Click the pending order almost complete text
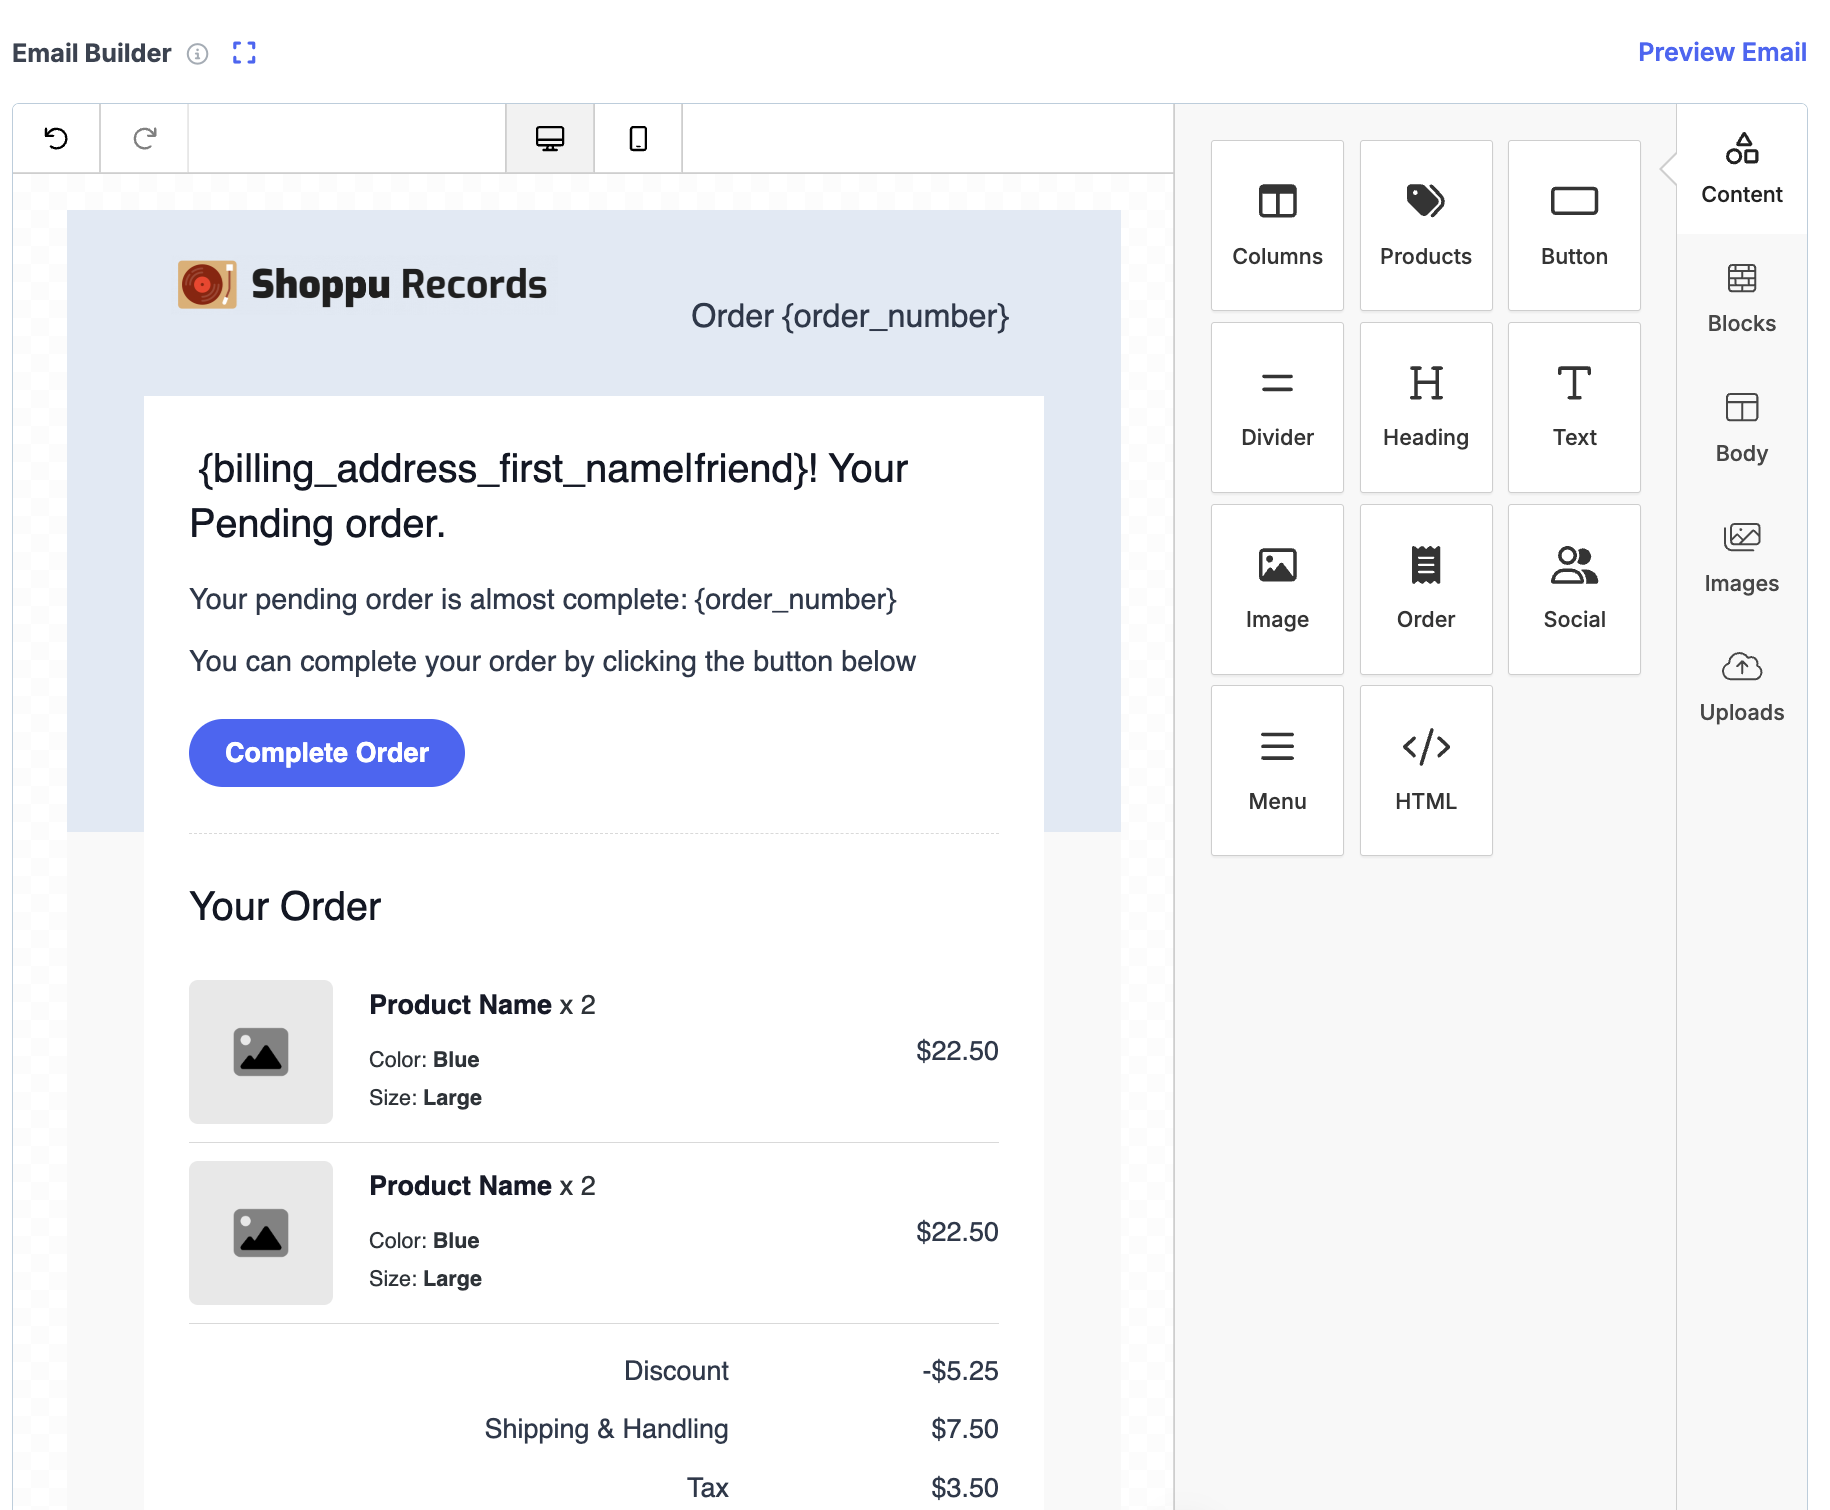 pos(543,599)
